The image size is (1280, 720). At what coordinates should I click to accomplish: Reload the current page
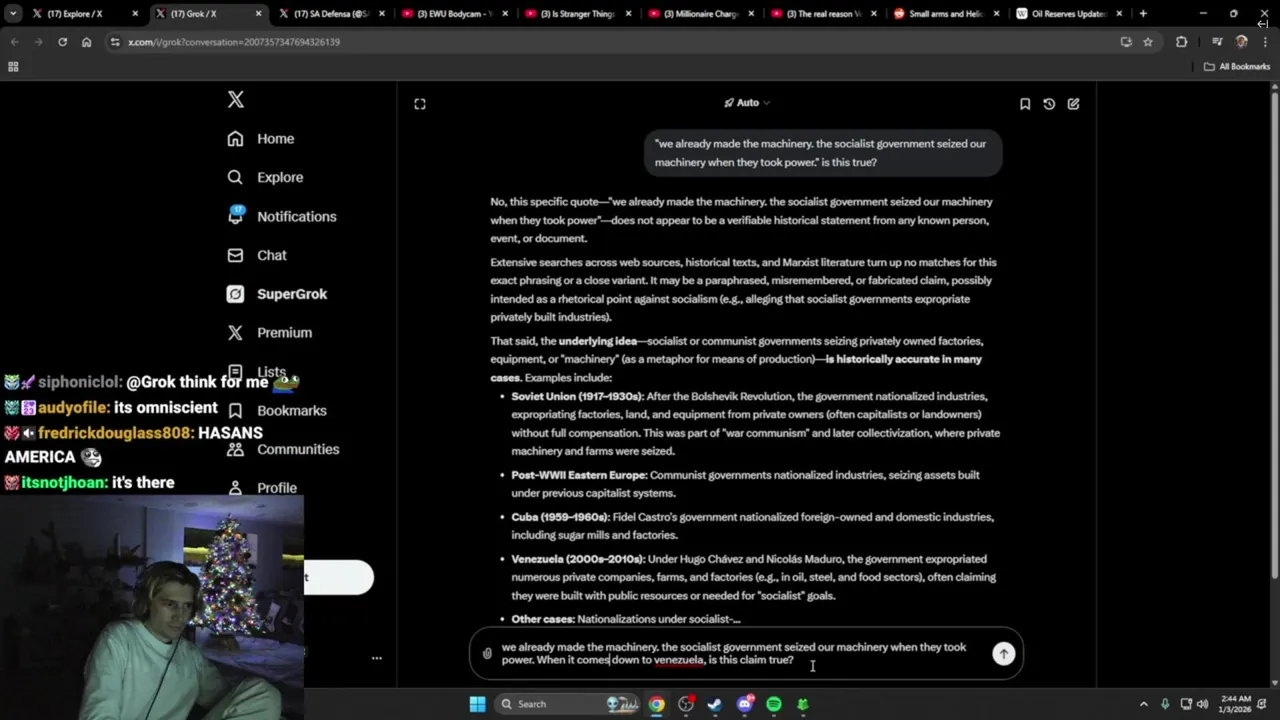point(62,42)
